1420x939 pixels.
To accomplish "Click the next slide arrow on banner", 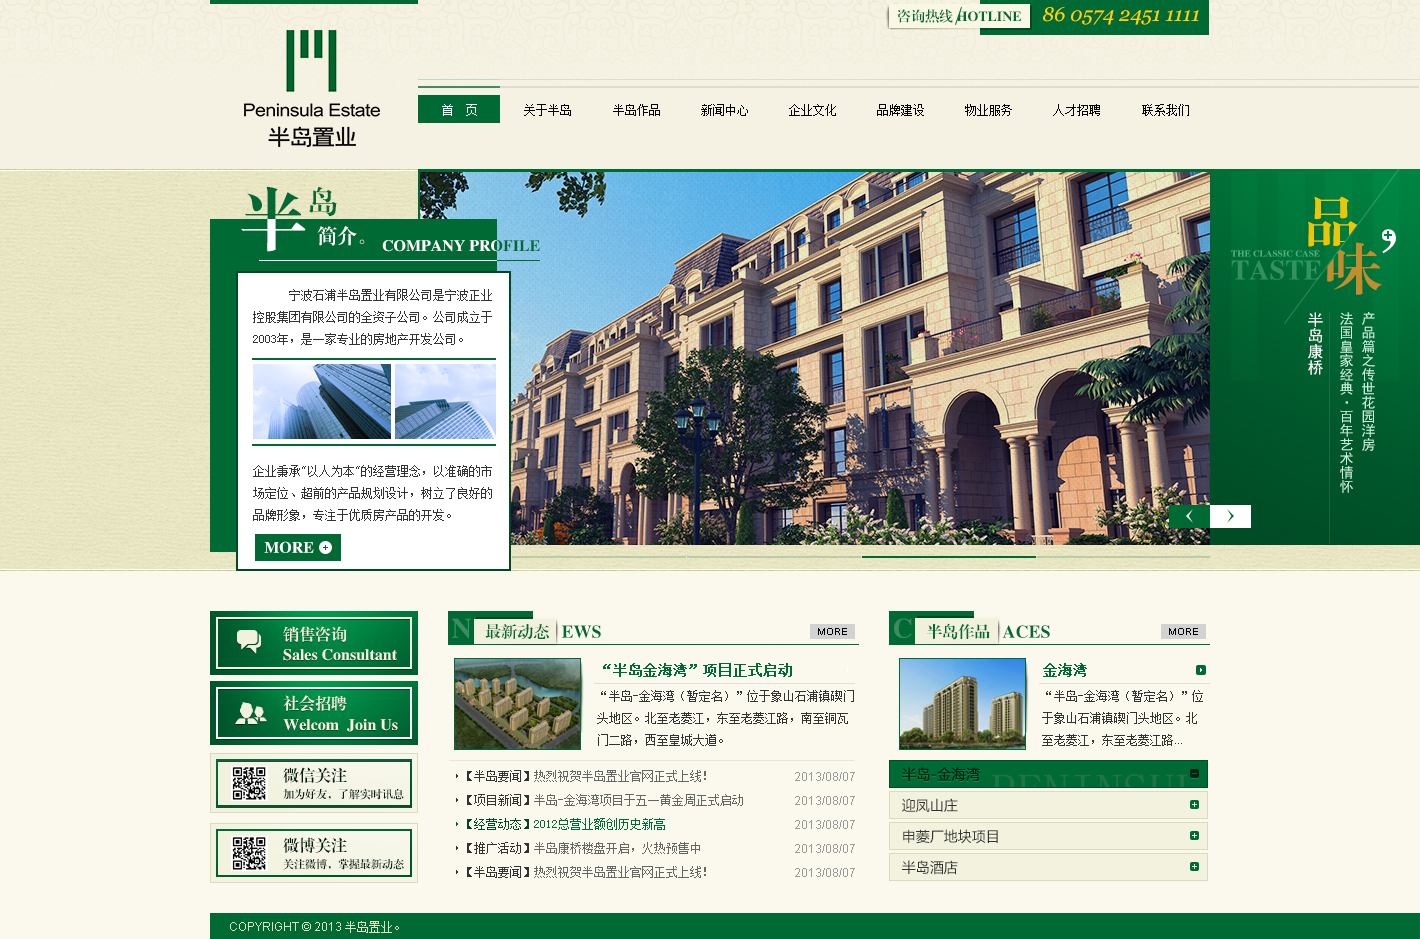I will (x=1230, y=516).
